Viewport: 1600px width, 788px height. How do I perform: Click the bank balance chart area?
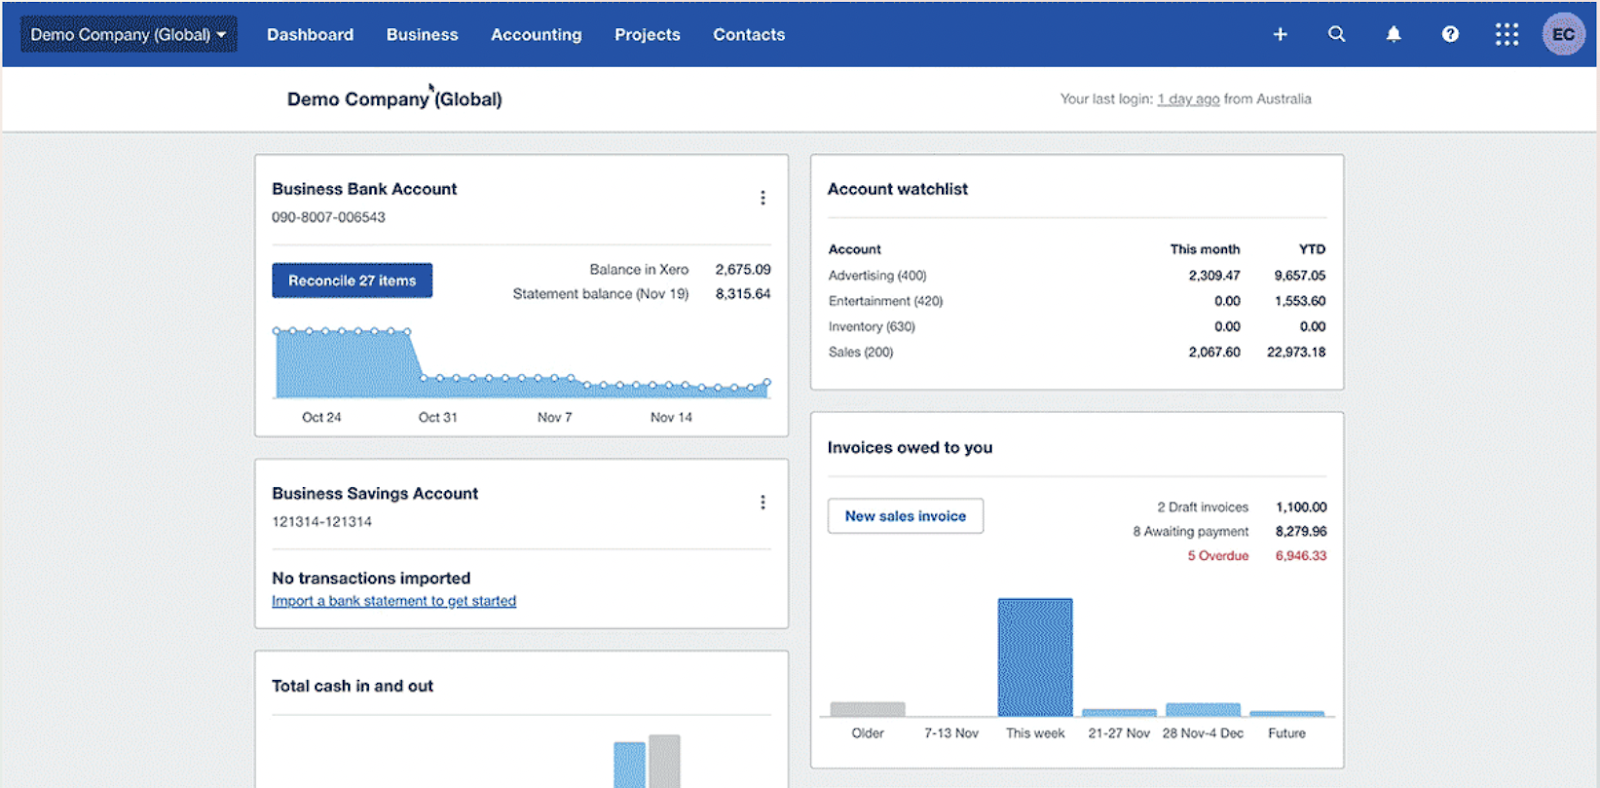tap(522, 362)
